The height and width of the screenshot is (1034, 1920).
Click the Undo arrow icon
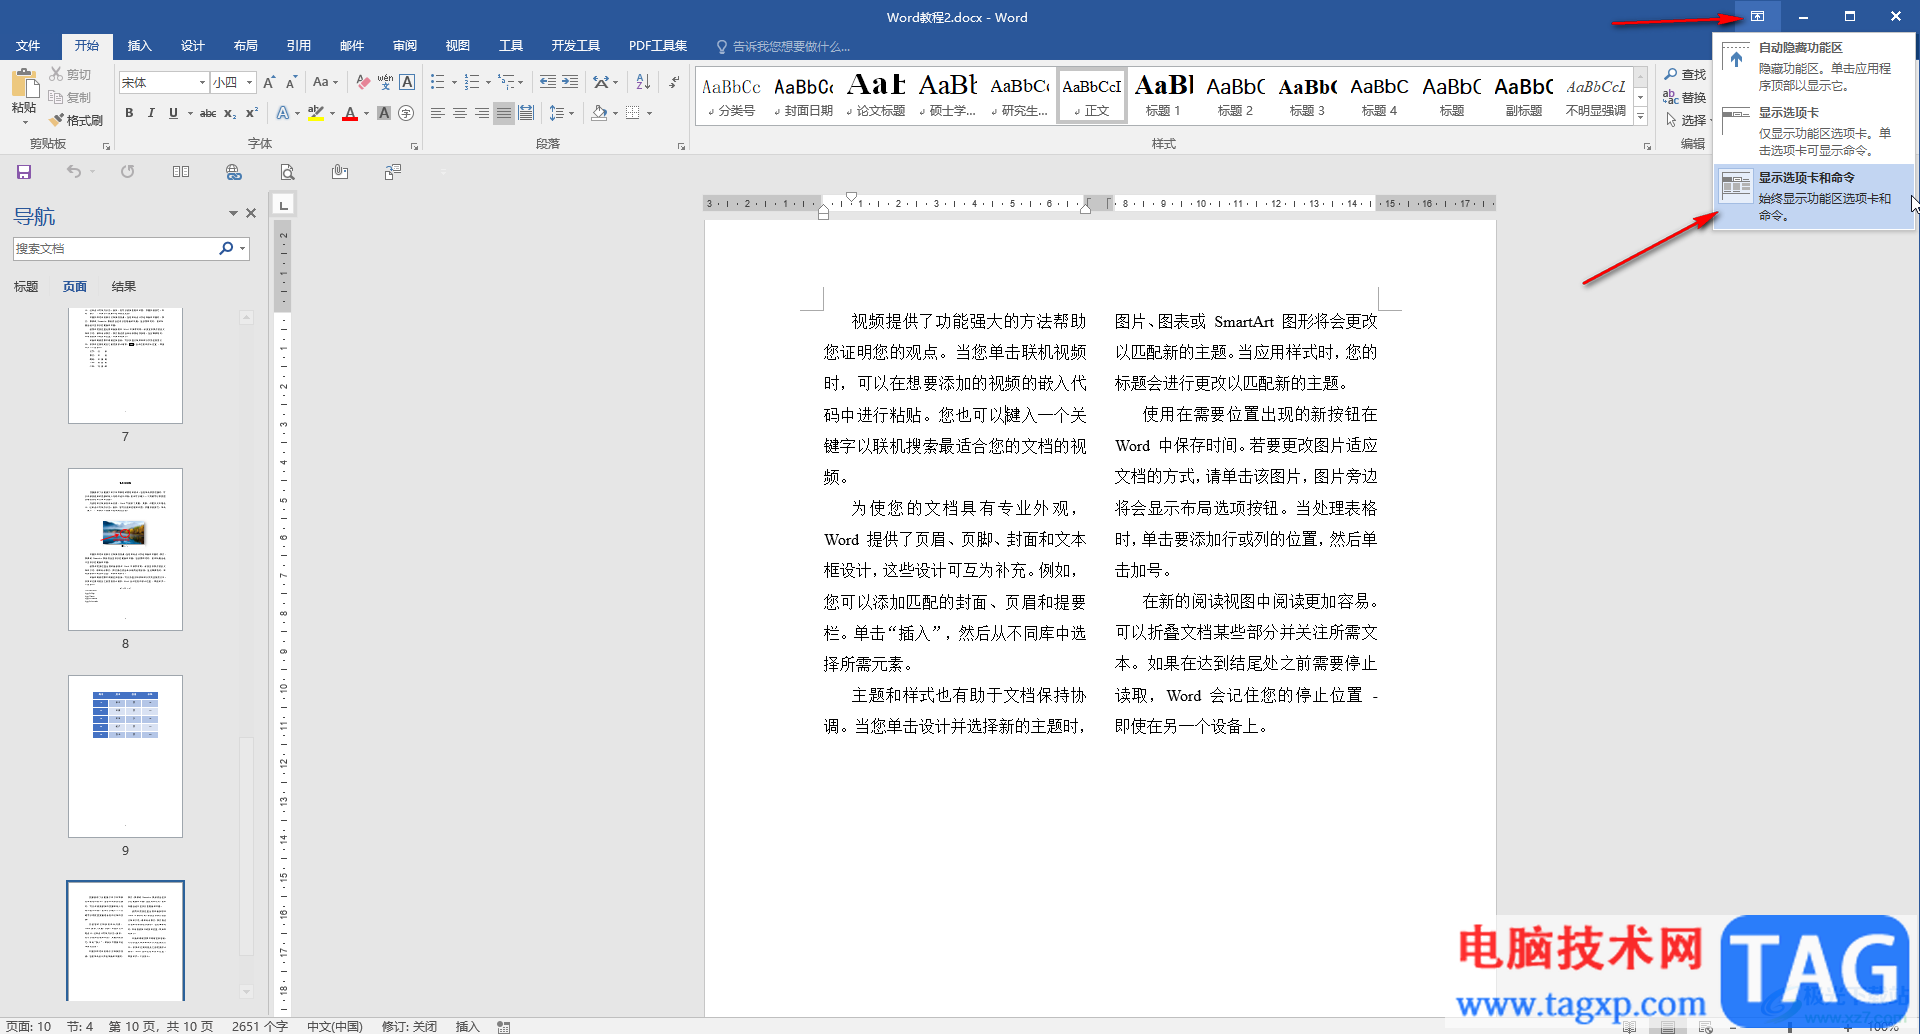tap(74, 172)
